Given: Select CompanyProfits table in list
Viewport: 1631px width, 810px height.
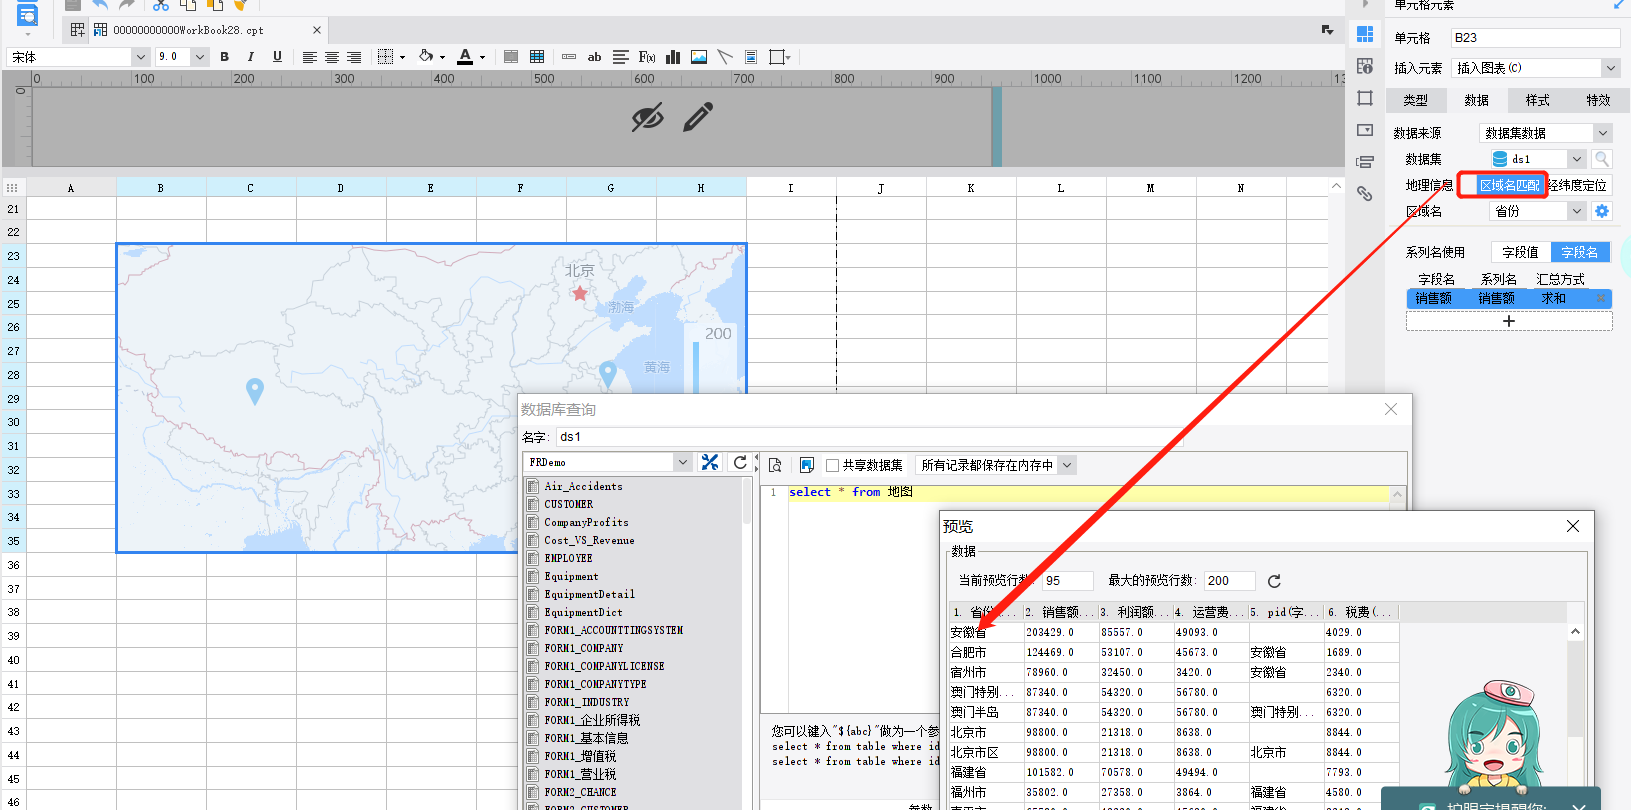Looking at the screenshot, I should pyautogui.click(x=586, y=522).
